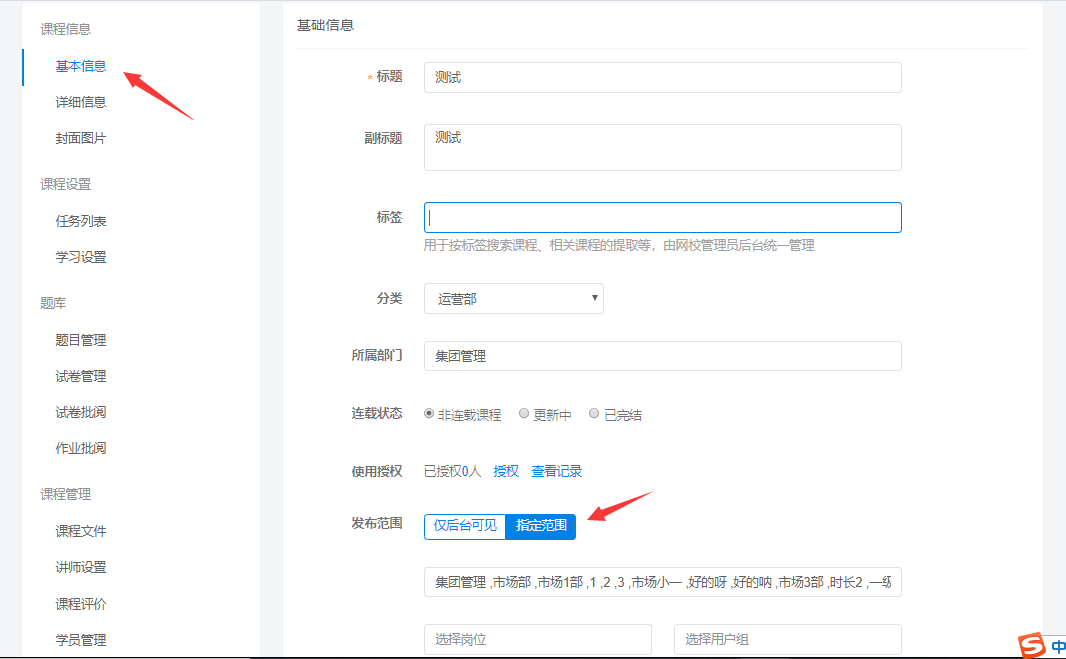Click the 查看记录 link

coord(556,471)
